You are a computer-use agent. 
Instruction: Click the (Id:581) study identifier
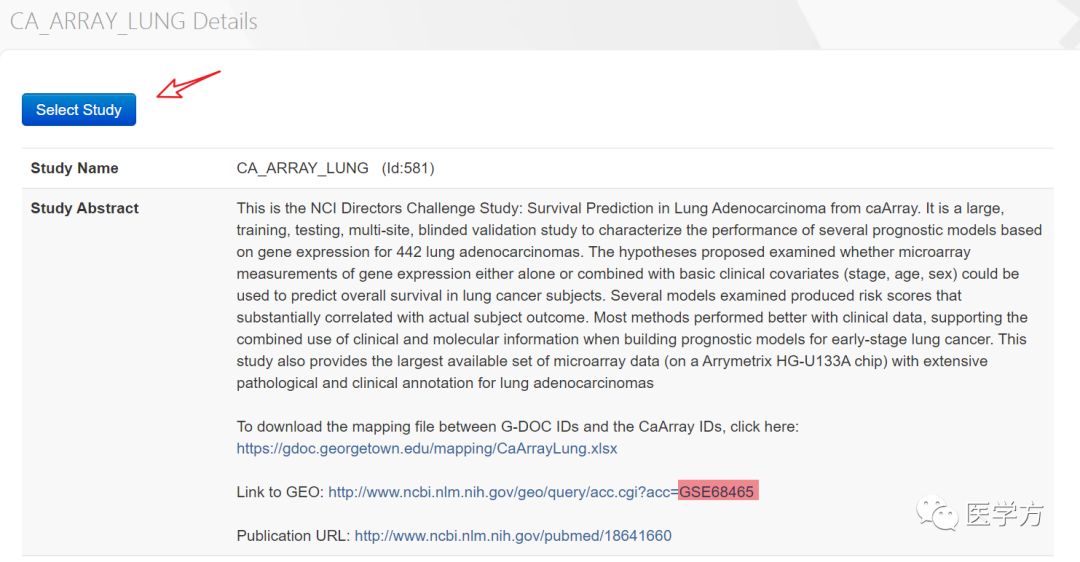(408, 168)
